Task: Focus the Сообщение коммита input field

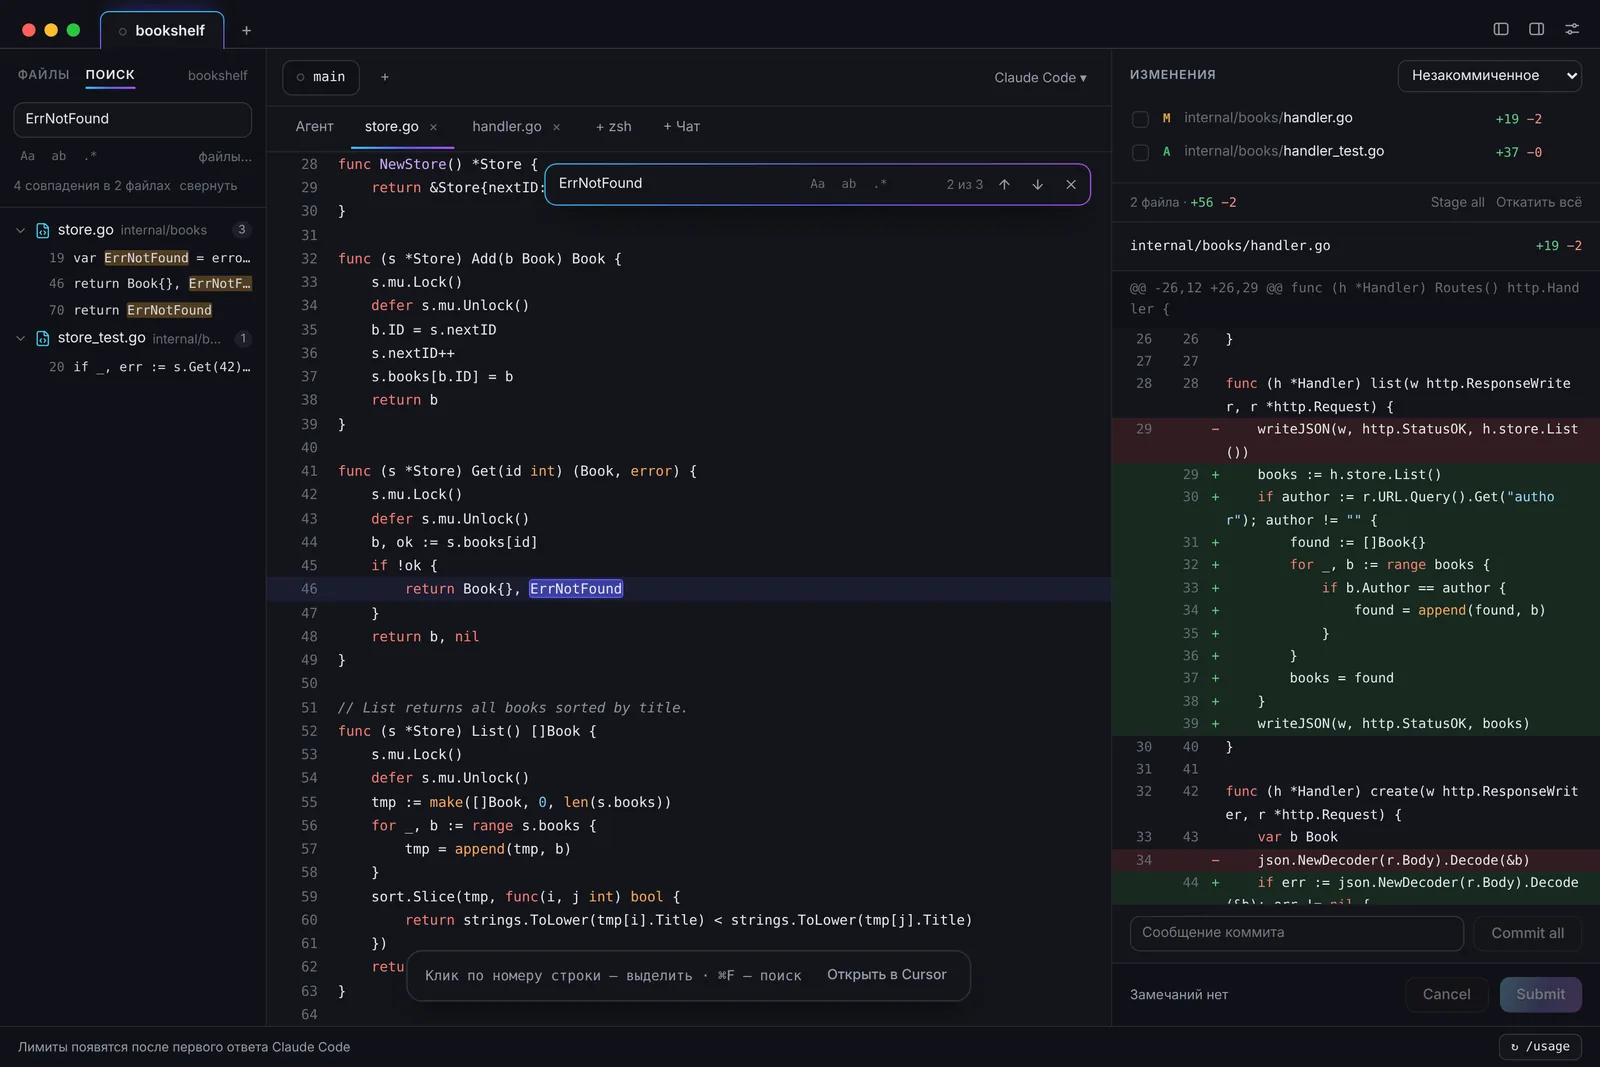Action: click(1296, 933)
